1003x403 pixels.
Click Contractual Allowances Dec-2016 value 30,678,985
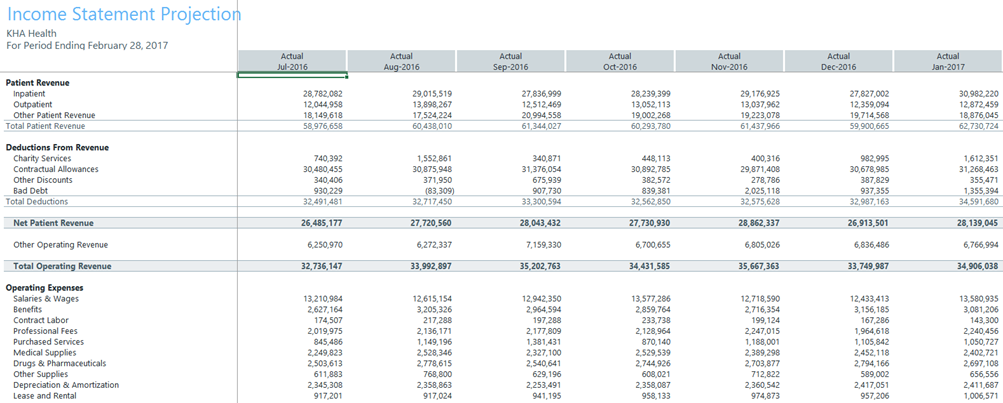(870, 169)
